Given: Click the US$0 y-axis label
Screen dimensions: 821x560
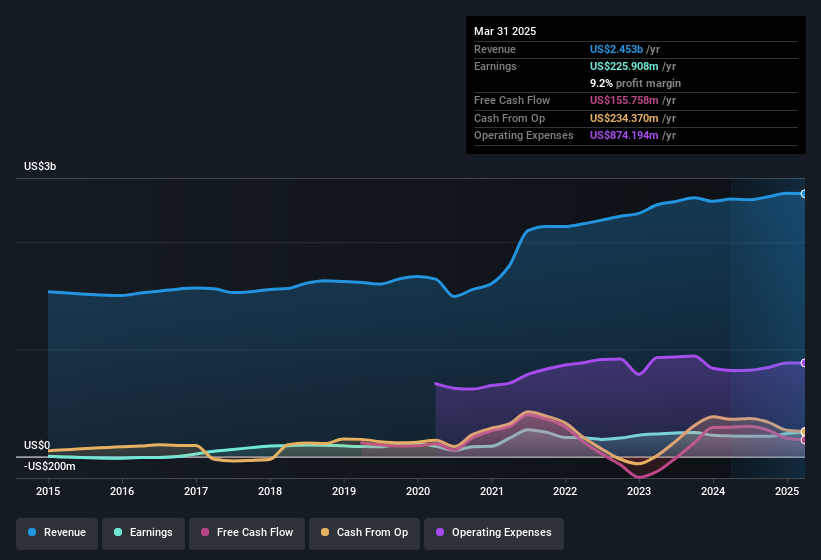Looking at the screenshot, I should click(x=37, y=445).
